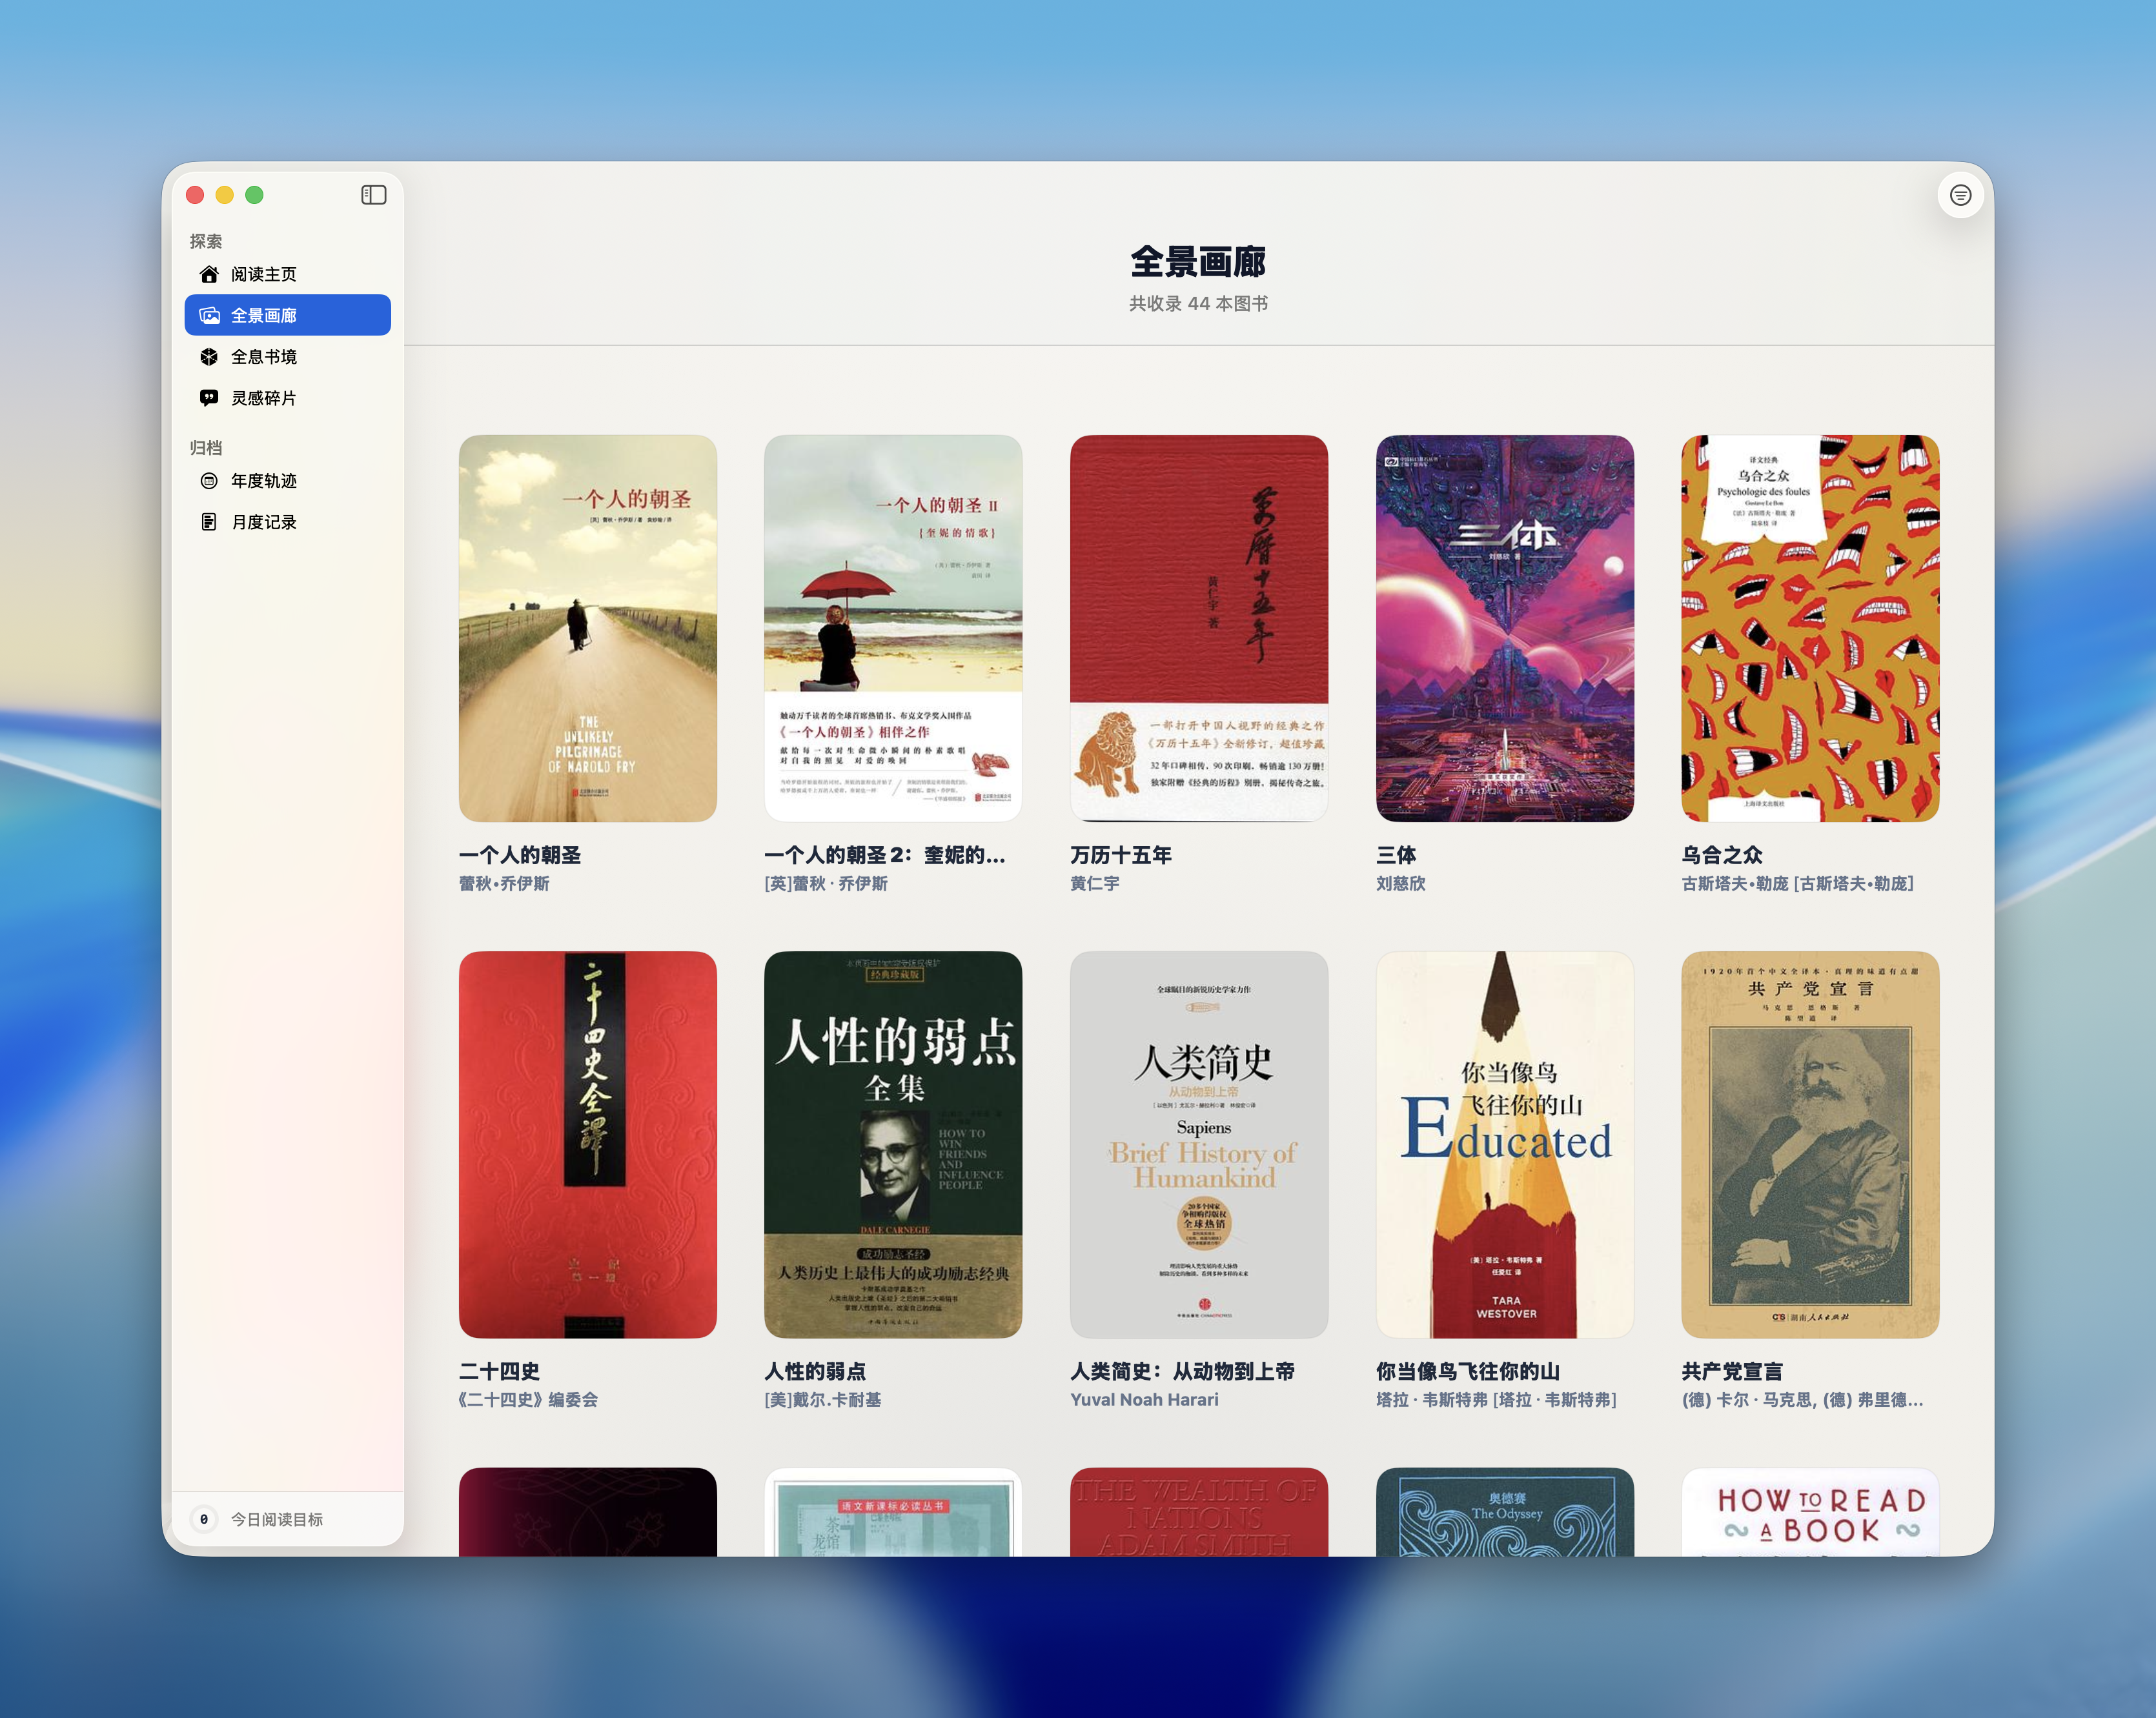Open the 人类简史 Sapiens cover
2156x1718 pixels.
[1199, 1144]
